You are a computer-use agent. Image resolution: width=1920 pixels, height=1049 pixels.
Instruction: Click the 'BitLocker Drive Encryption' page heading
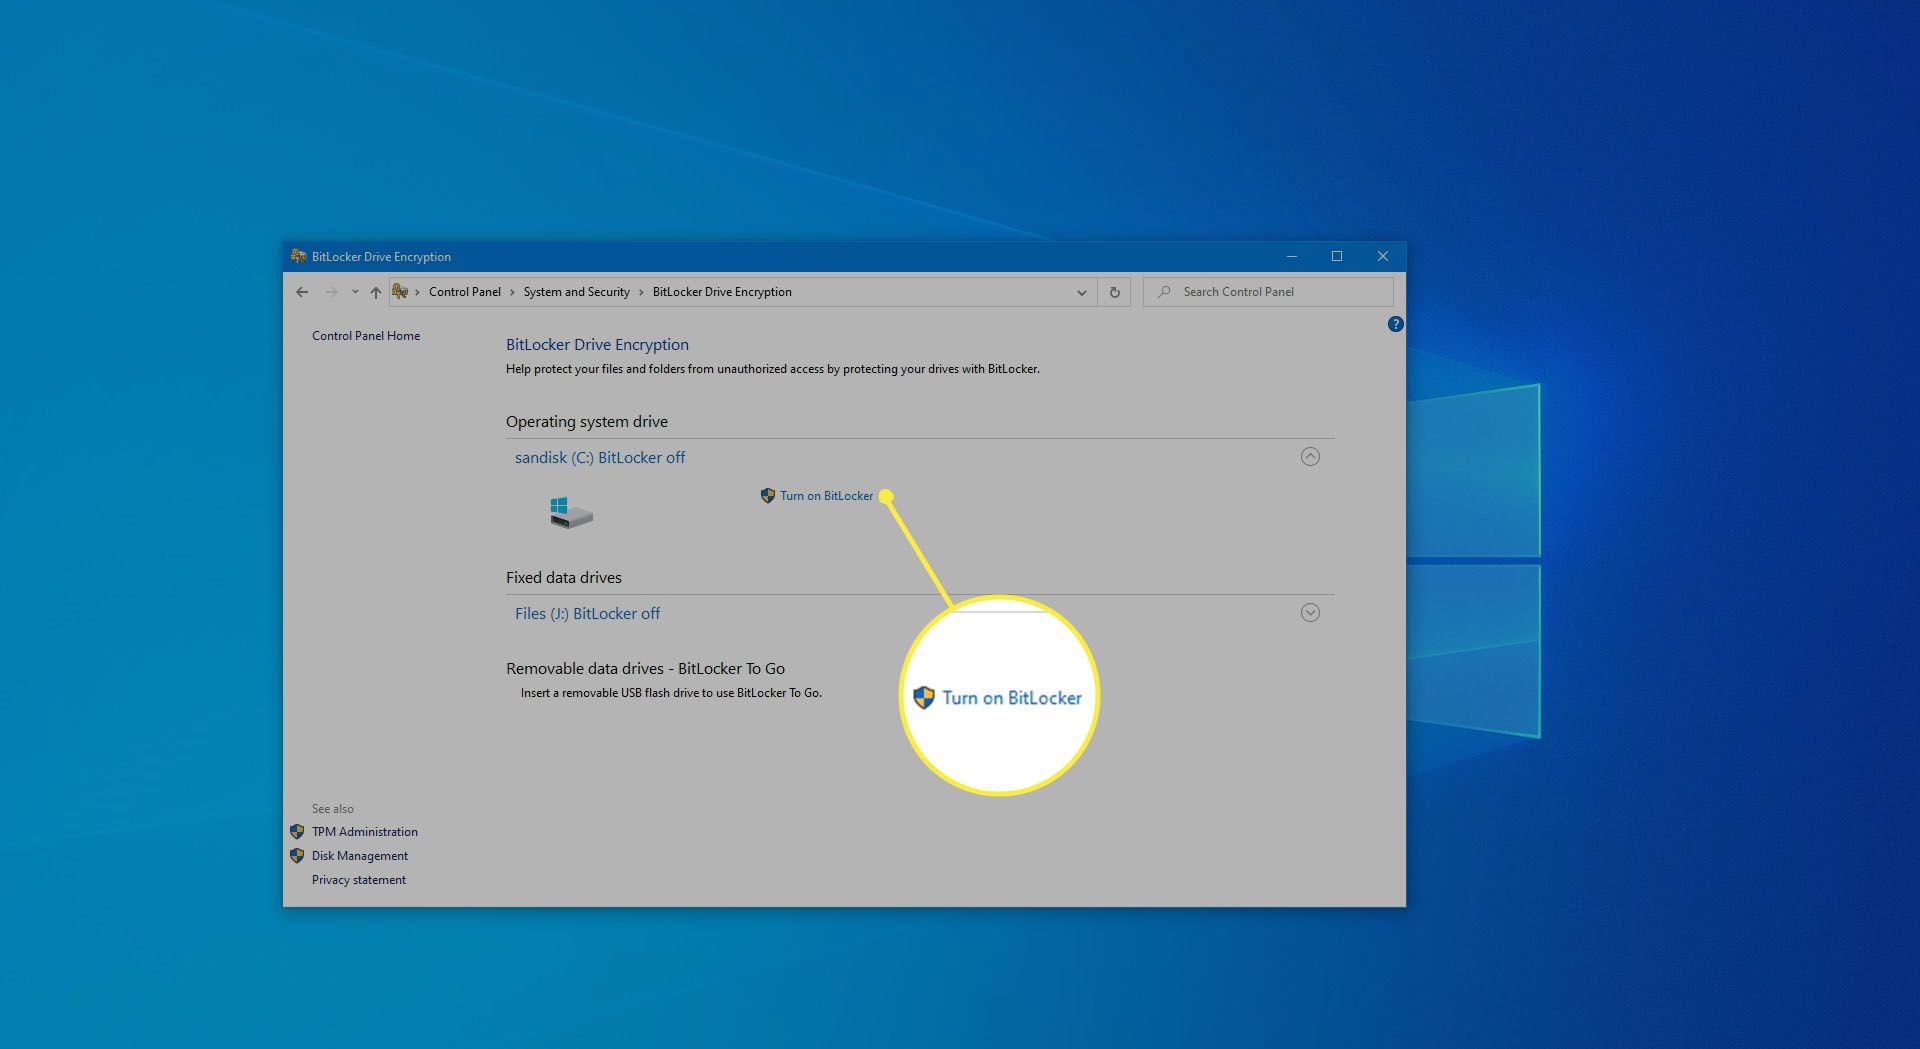(597, 345)
